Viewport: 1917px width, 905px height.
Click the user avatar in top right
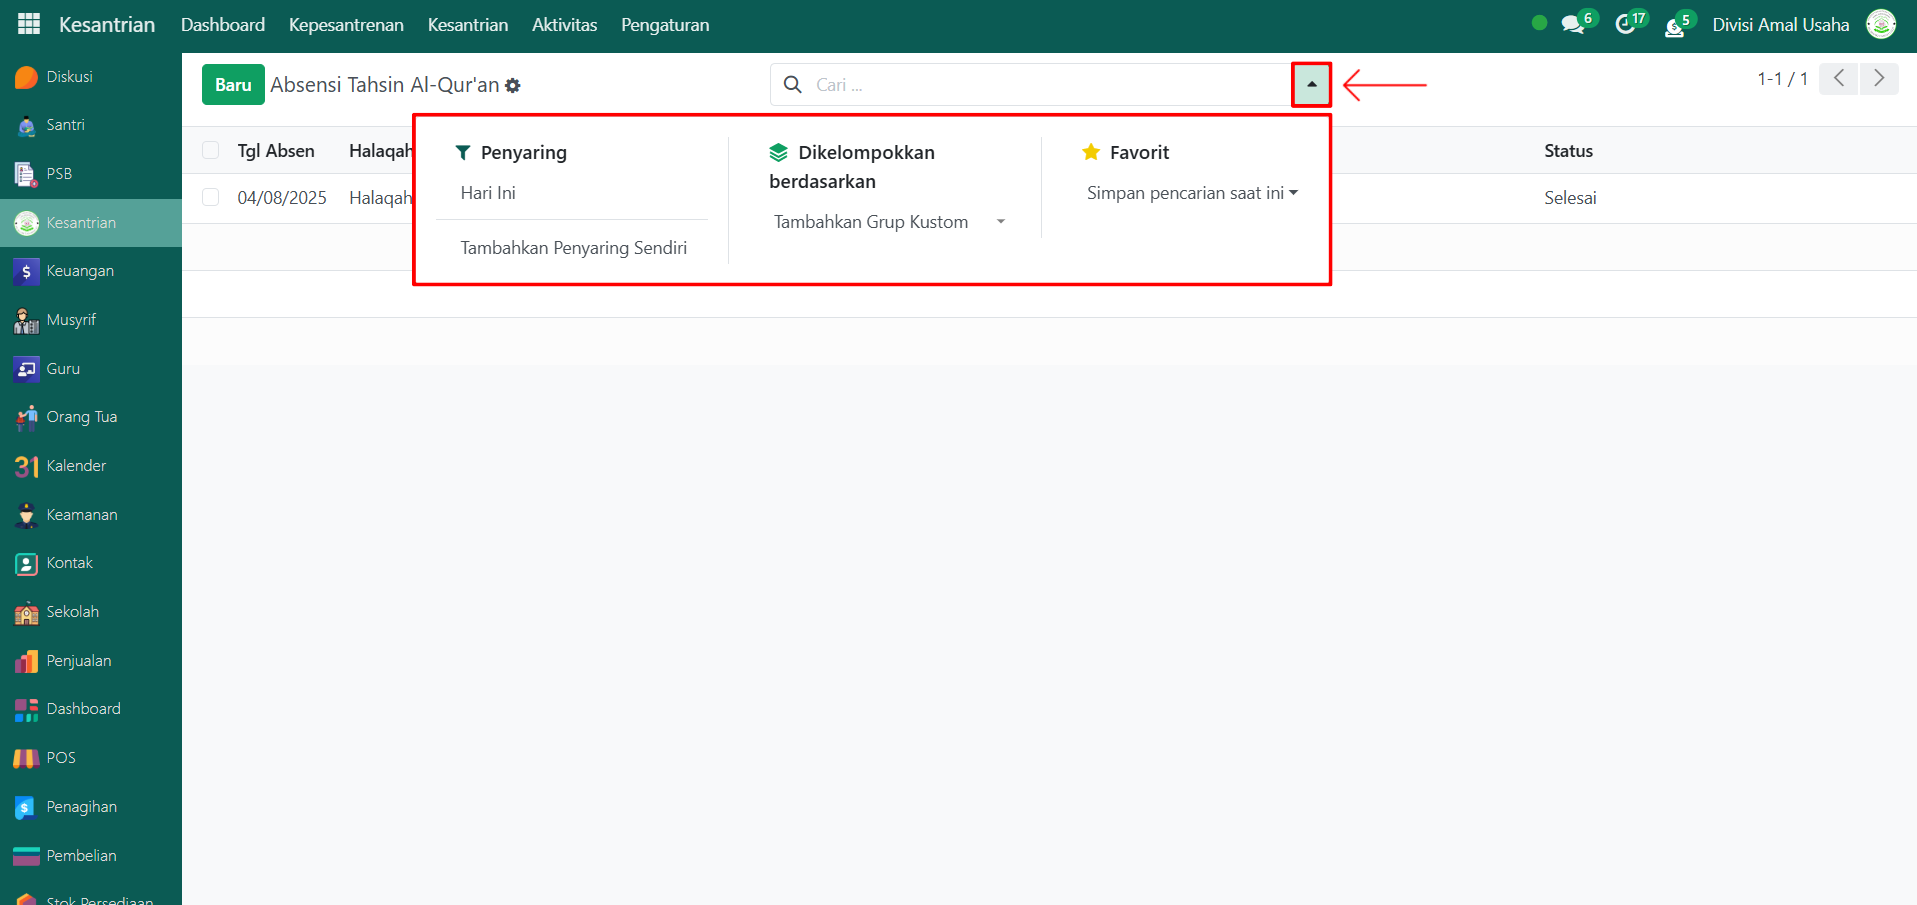point(1880,25)
